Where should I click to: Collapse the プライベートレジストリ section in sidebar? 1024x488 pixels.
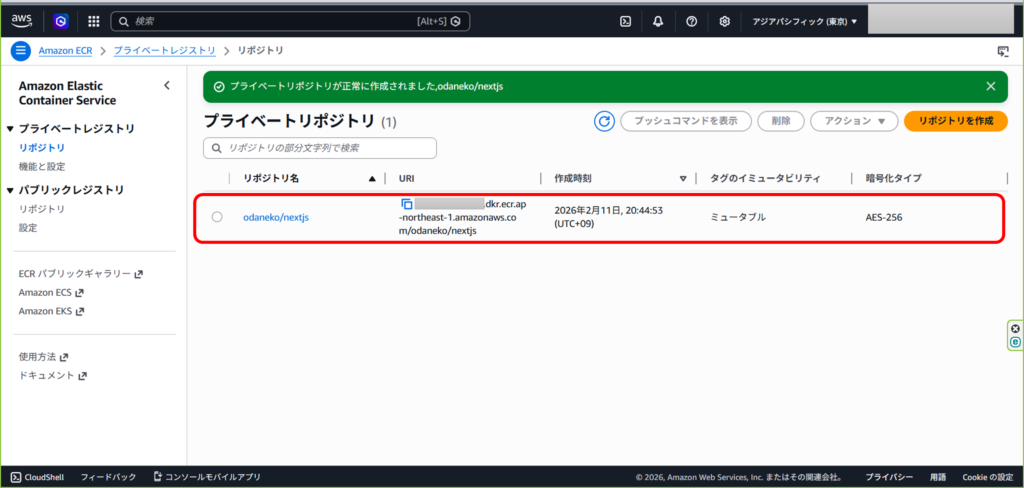pos(11,129)
